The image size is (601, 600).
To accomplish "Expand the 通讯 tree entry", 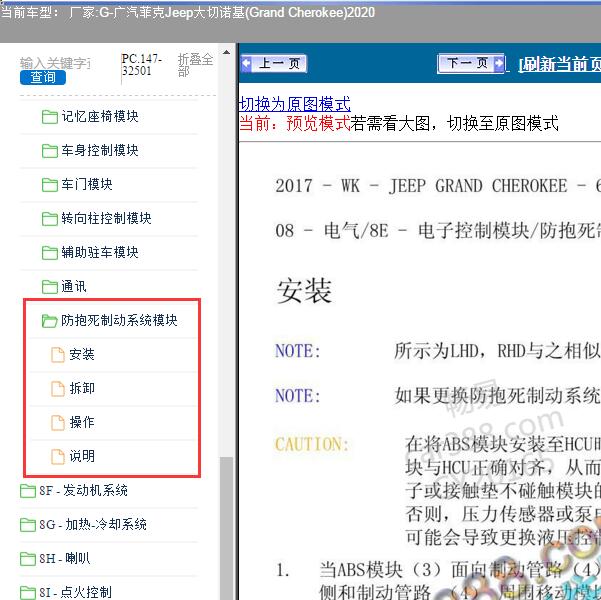I will (74, 286).
